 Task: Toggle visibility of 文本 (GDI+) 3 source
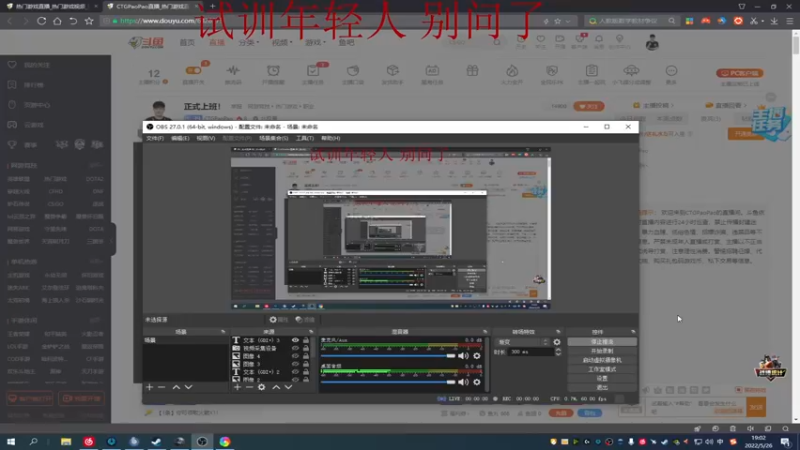(x=295, y=340)
